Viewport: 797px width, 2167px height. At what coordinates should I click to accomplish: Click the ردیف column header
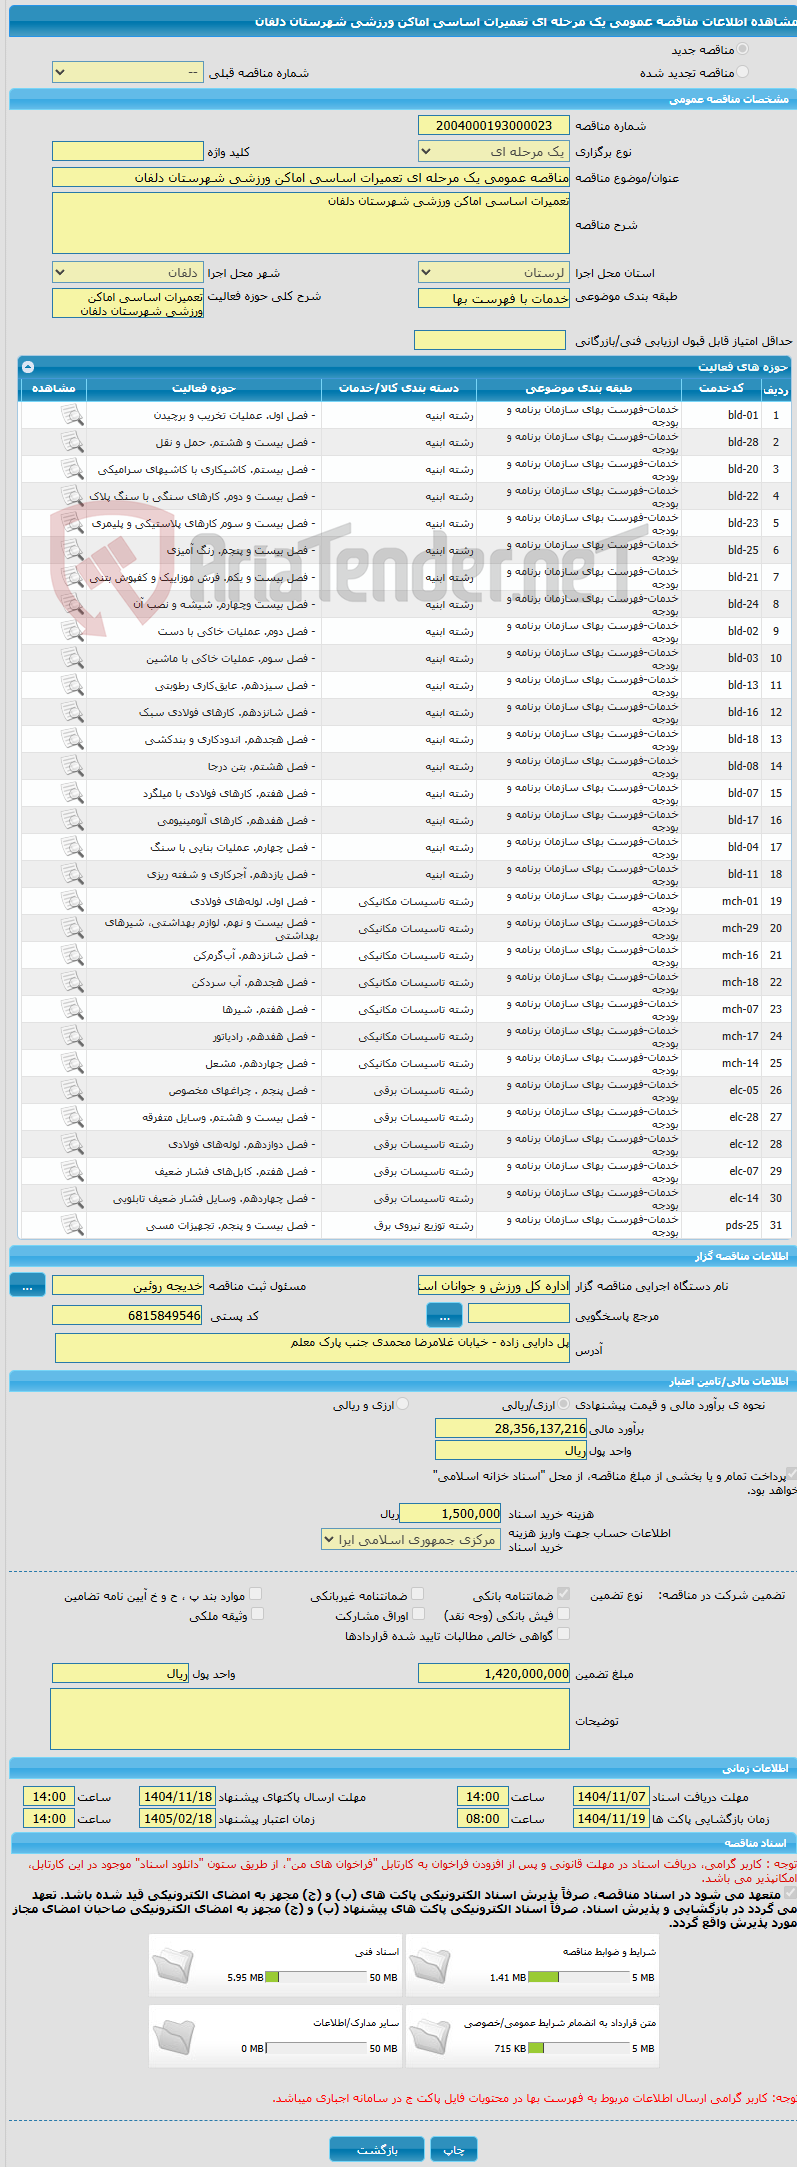pyautogui.click(x=776, y=388)
